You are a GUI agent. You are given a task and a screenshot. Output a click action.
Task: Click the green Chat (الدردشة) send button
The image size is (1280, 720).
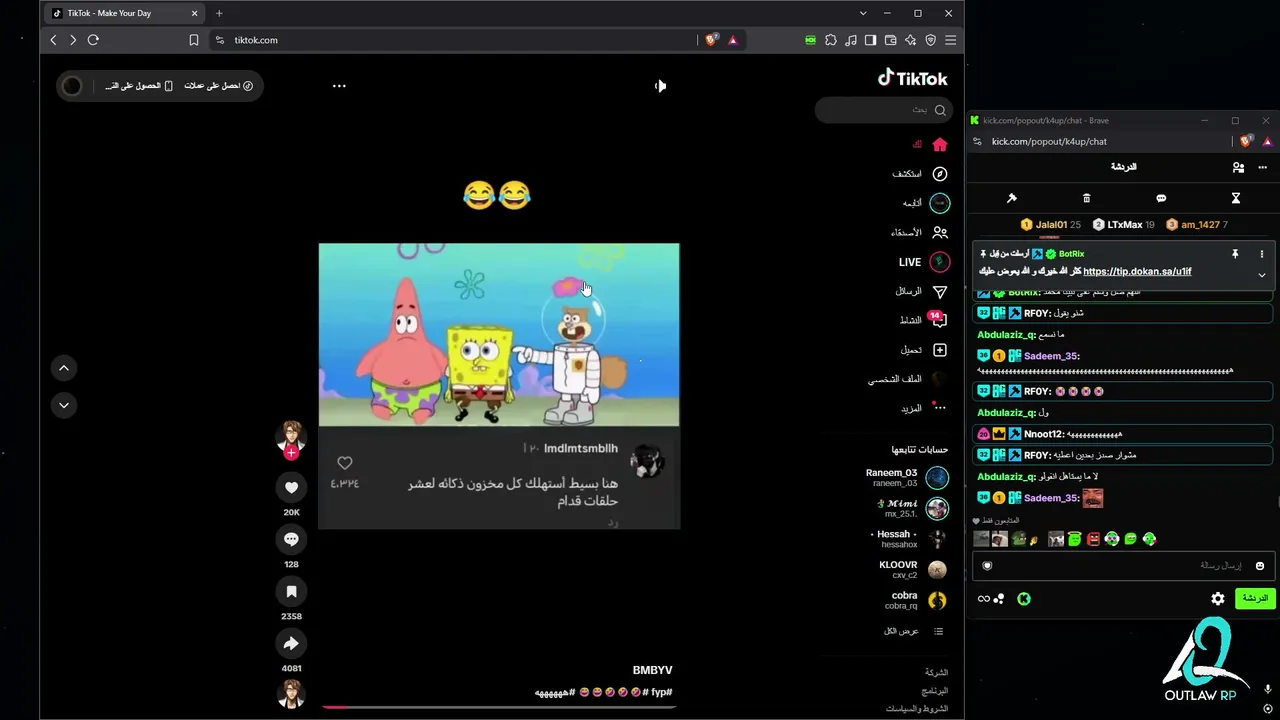click(x=1255, y=598)
